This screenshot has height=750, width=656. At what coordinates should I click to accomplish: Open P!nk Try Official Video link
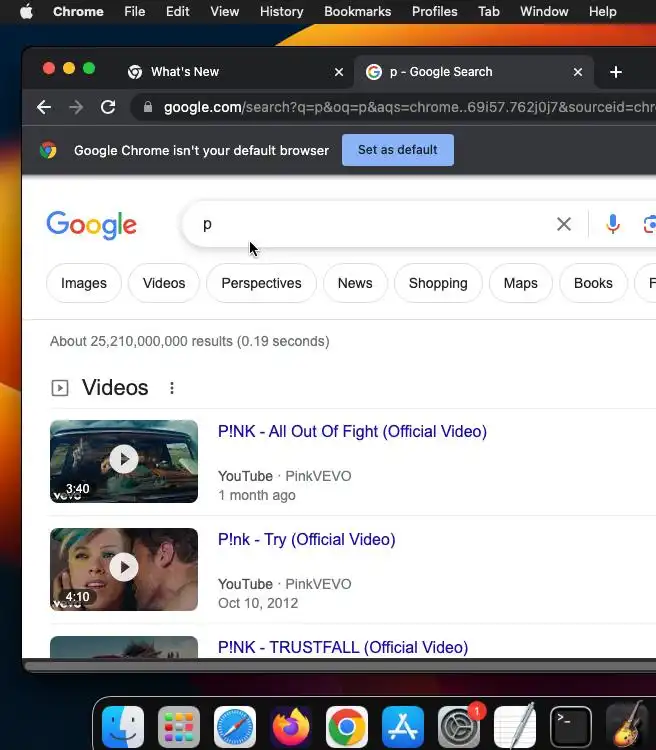tap(307, 540)
